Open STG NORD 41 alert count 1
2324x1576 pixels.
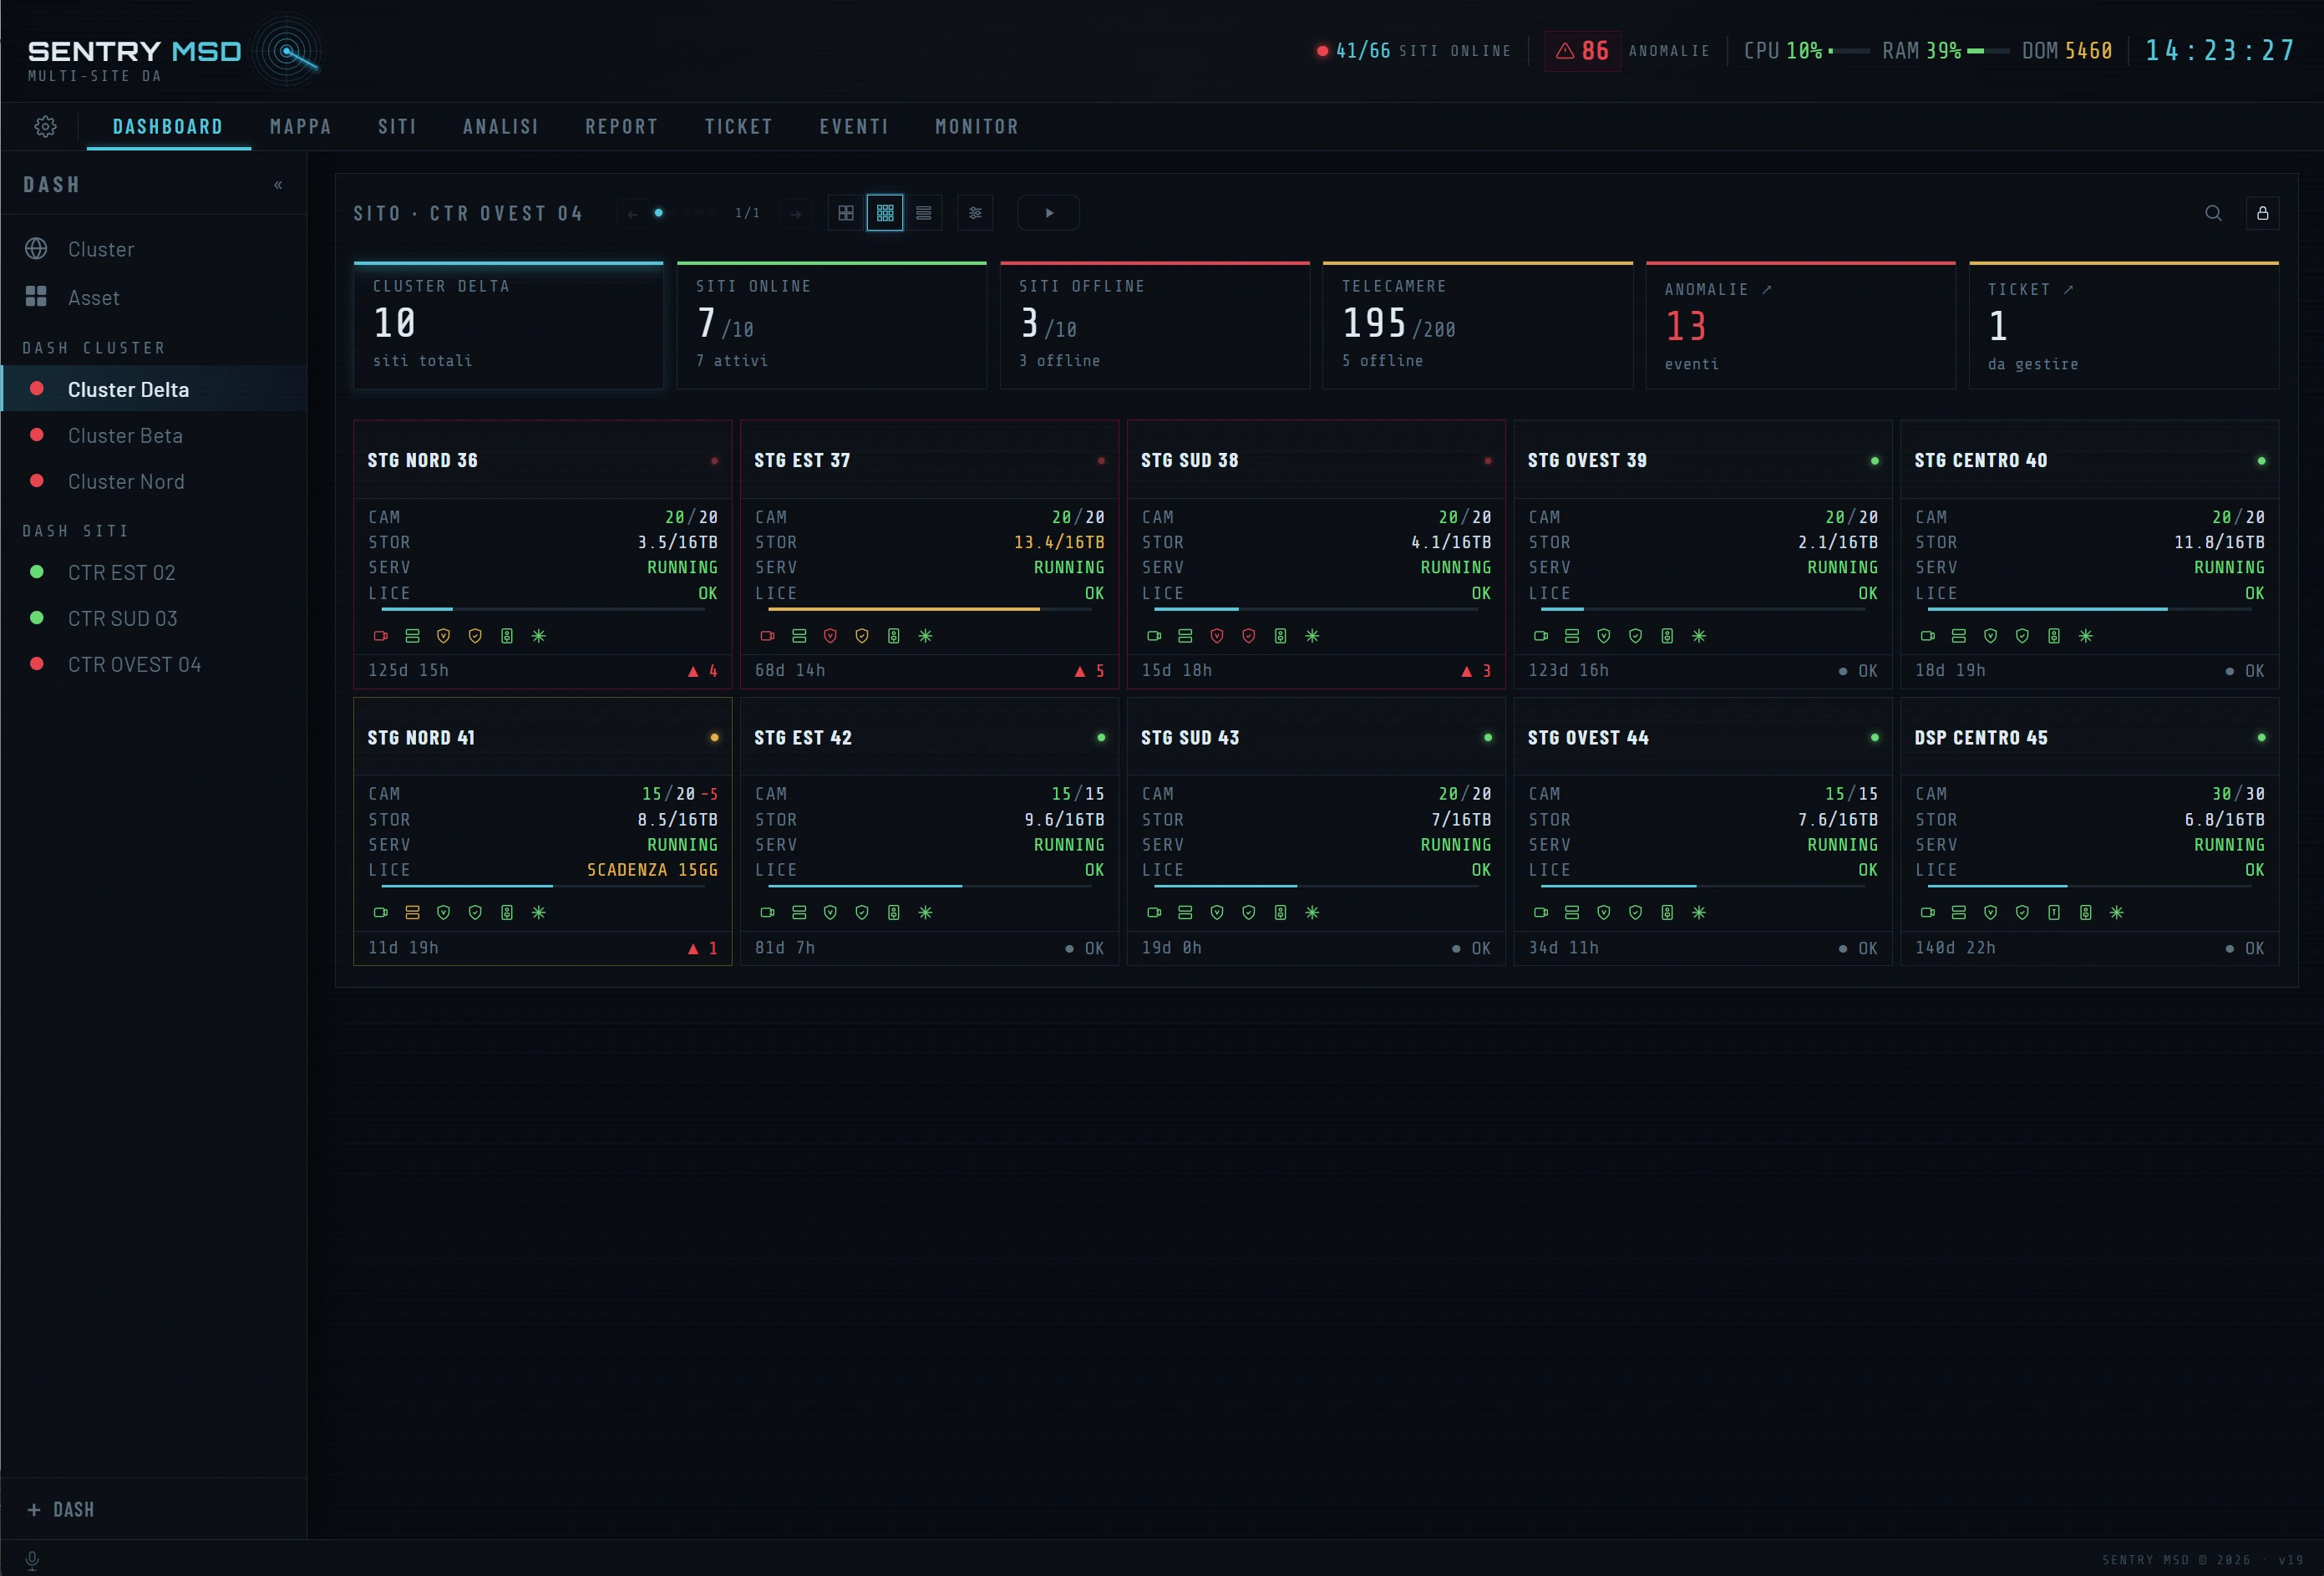click(x=702, y=948)
